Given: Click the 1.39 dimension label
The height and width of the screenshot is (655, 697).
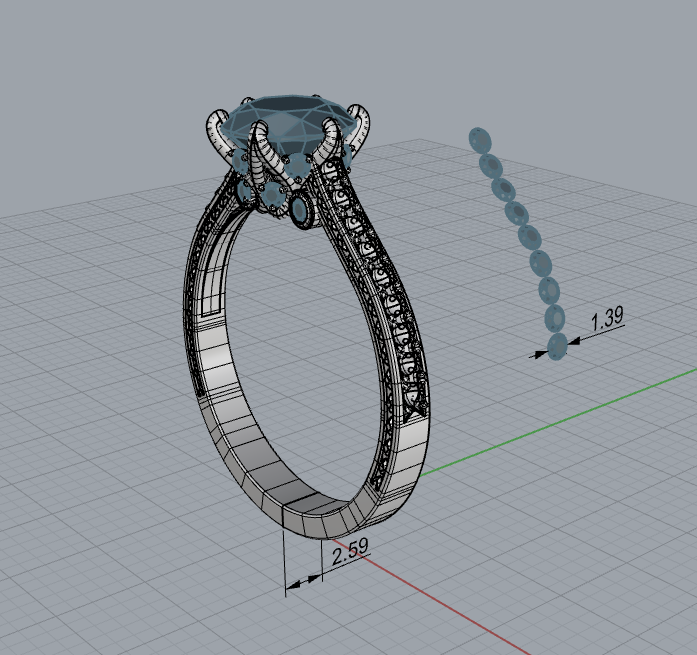Looking at the screenshot, I should click(607, 319).
